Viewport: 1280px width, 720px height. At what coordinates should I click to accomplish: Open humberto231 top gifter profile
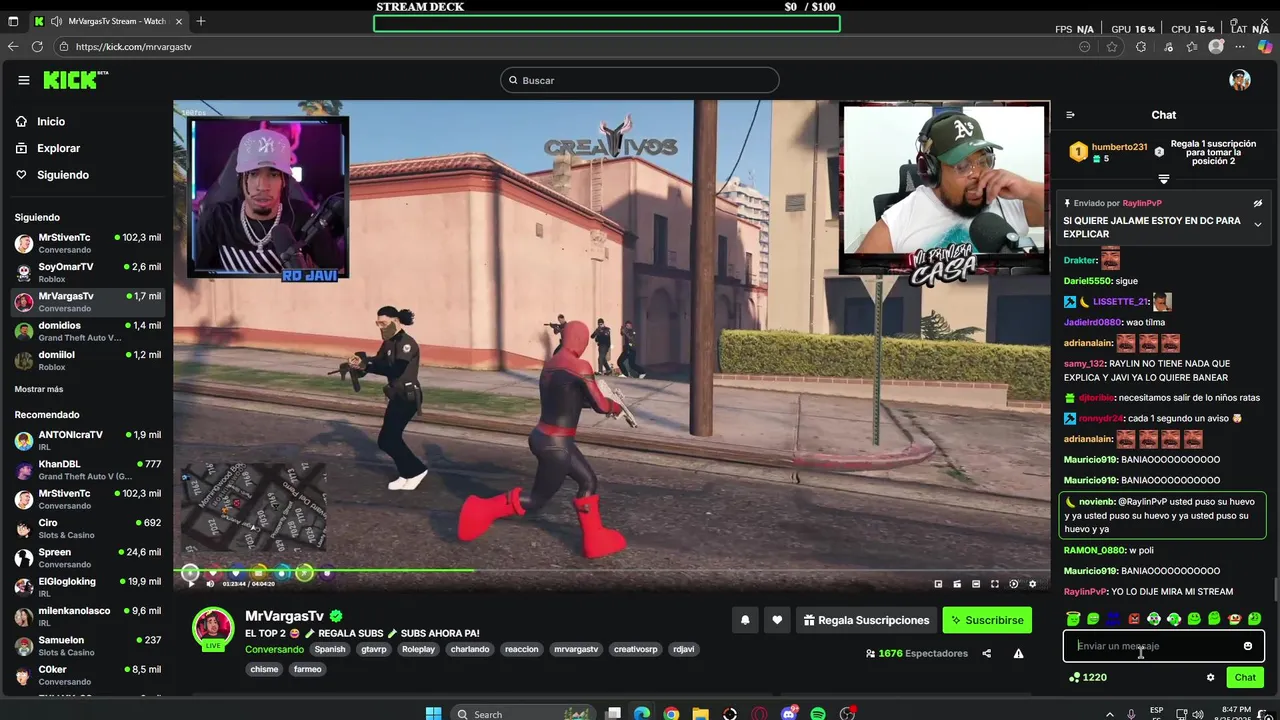pyautogui.click(x=1119, y=147)
